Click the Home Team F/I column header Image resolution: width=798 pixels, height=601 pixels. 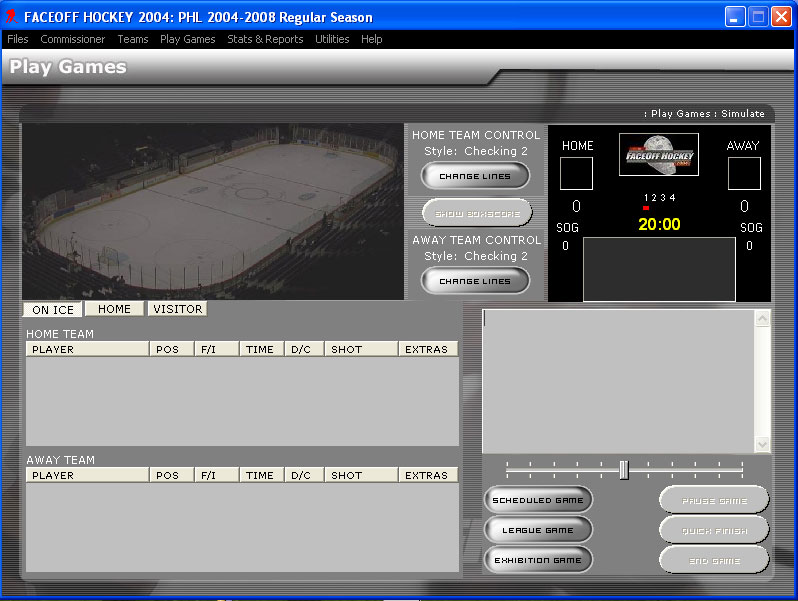coord(217,349)
